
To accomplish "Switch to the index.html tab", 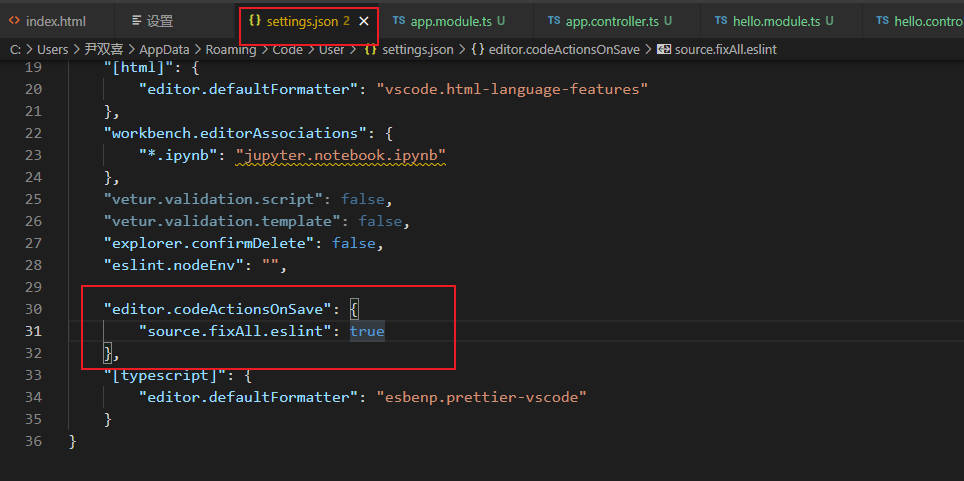I will click(x=56, y=20).
